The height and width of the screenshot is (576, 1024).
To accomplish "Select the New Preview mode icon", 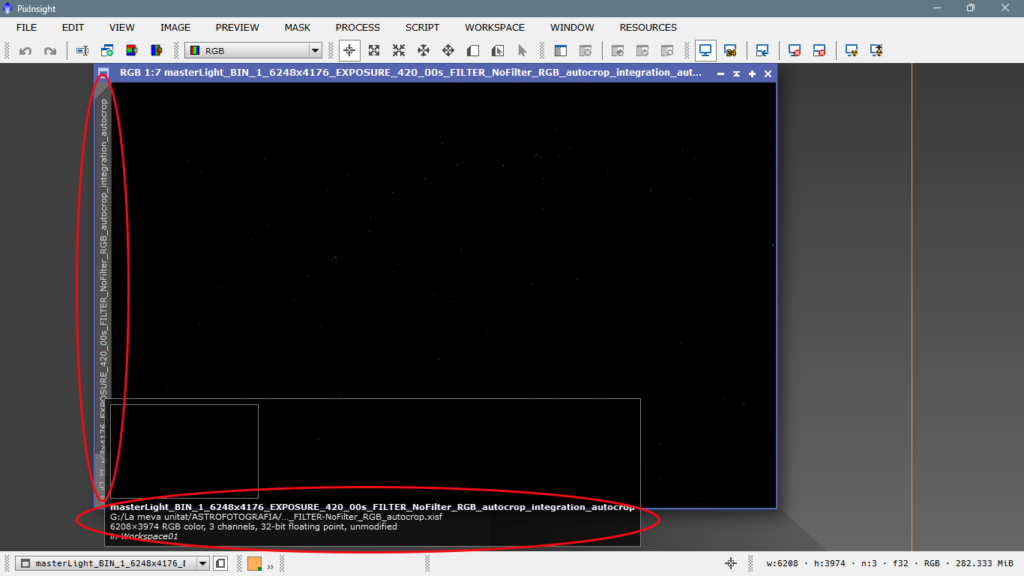I will tap(473, 50).
